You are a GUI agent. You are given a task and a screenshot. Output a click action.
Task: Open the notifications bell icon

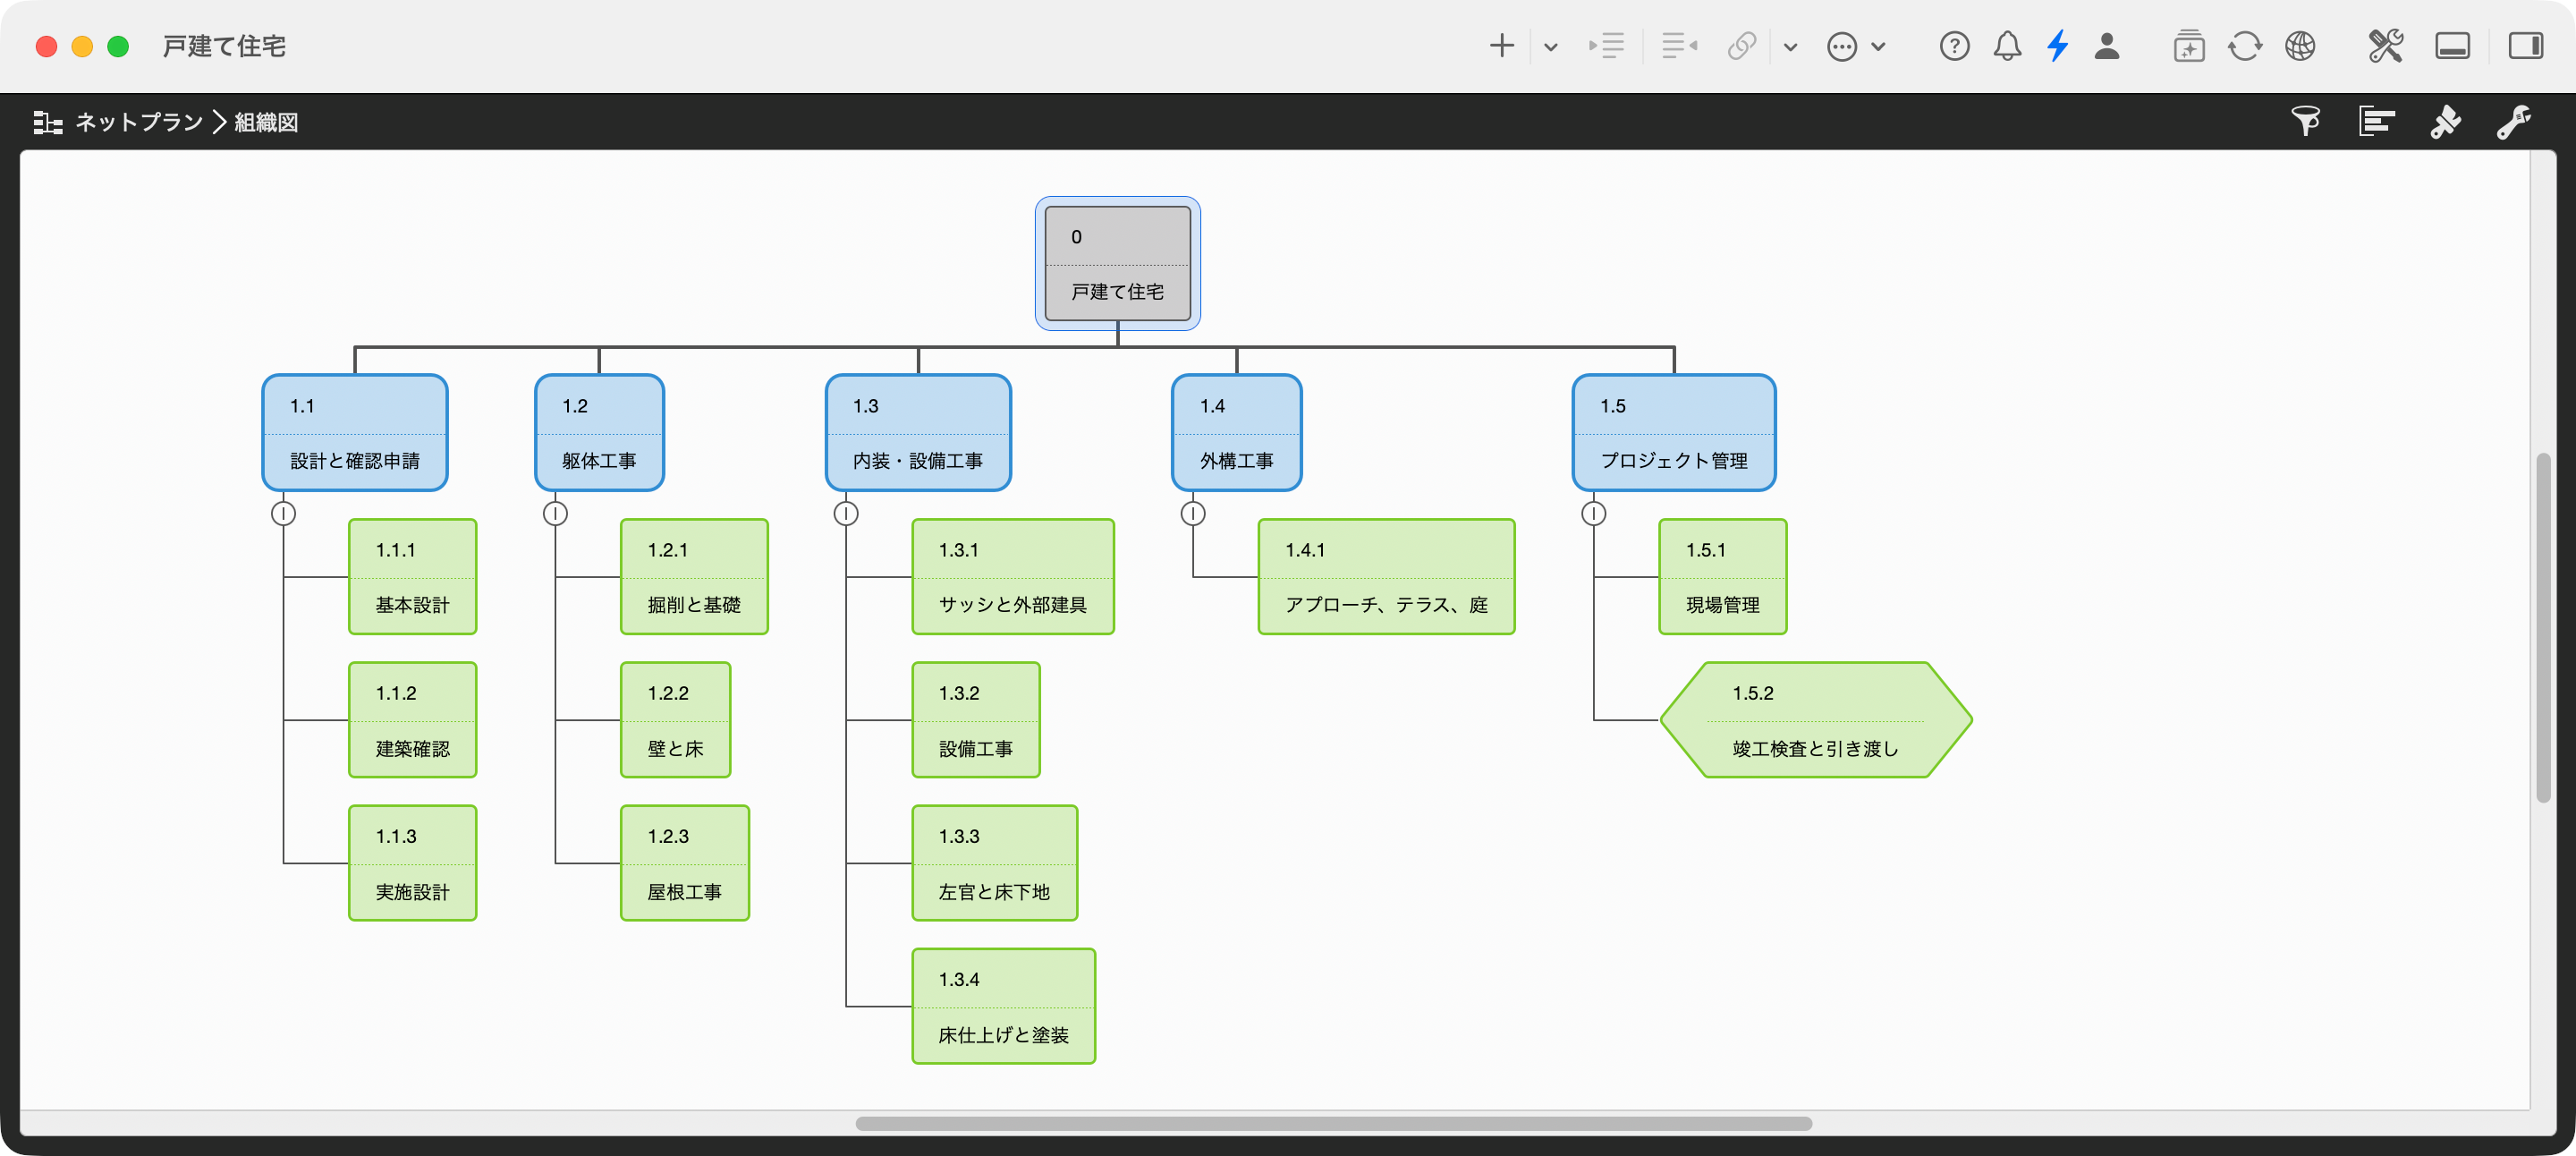click(x=2007, y=46)
